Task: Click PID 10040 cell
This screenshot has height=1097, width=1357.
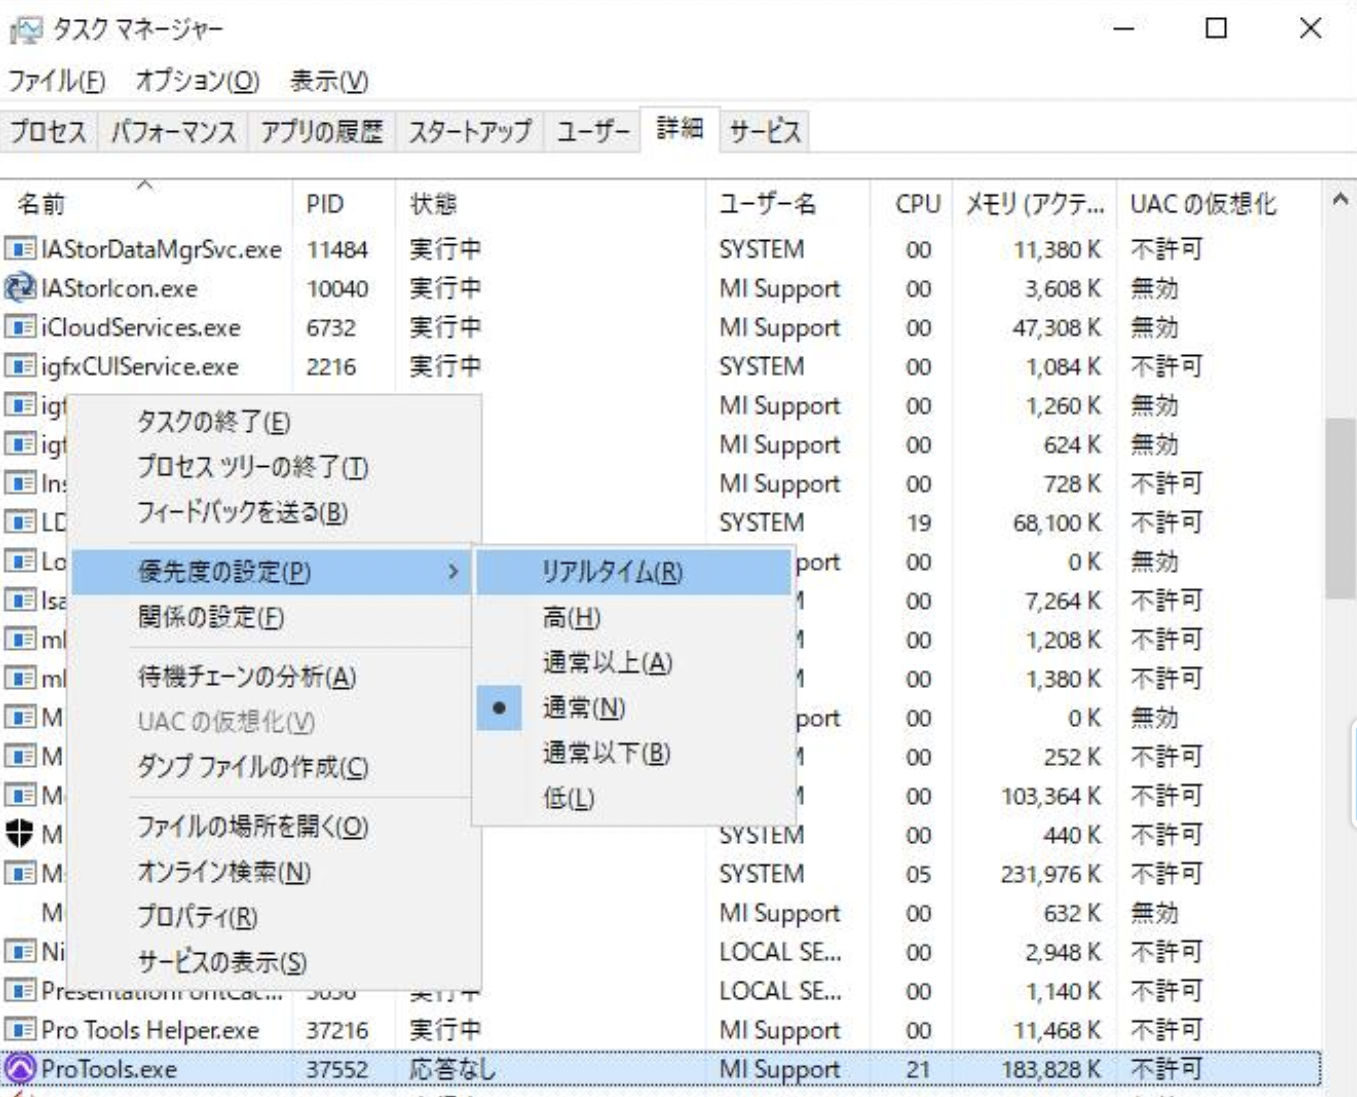Action: pos(338,288)
